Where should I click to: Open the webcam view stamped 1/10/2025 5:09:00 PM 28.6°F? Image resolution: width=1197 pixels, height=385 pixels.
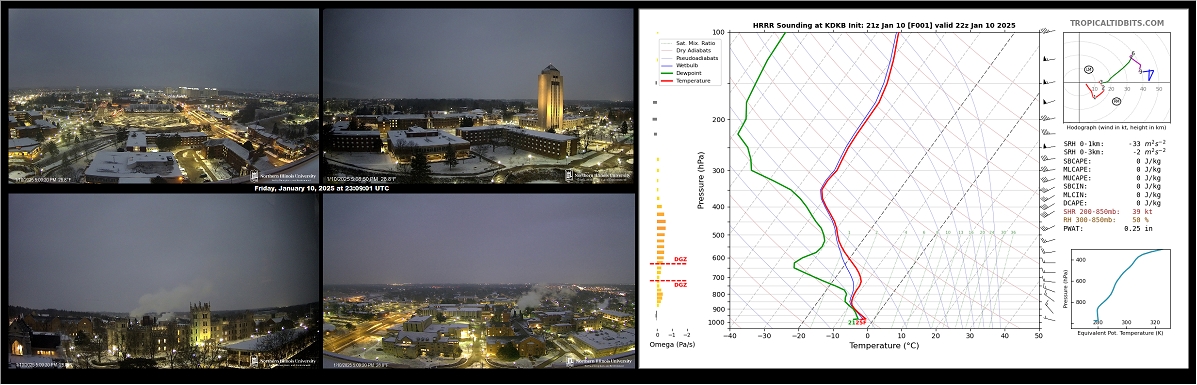point(163,96)
